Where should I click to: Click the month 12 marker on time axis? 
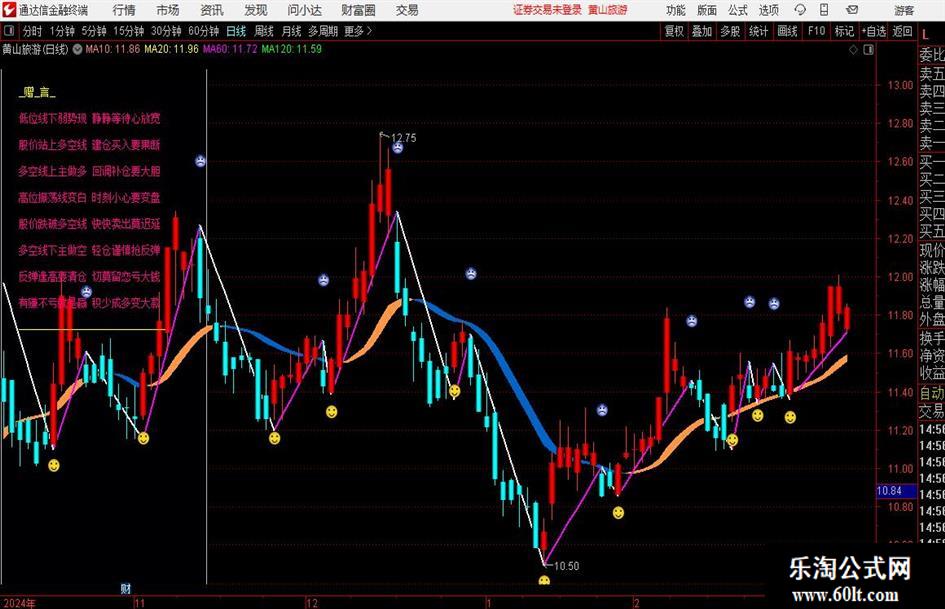[312, 603]
